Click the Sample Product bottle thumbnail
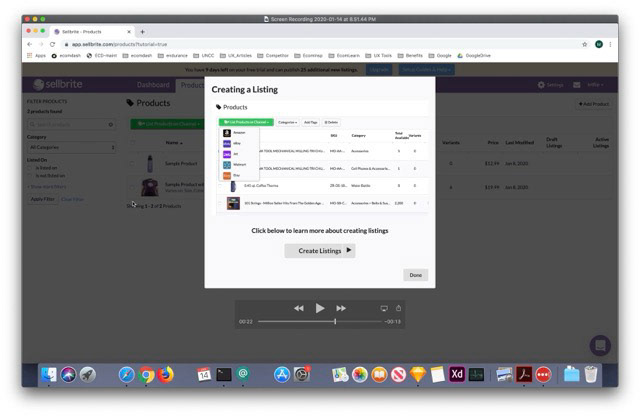The width and height of the screenshot is (640, 416). [150, 163]
